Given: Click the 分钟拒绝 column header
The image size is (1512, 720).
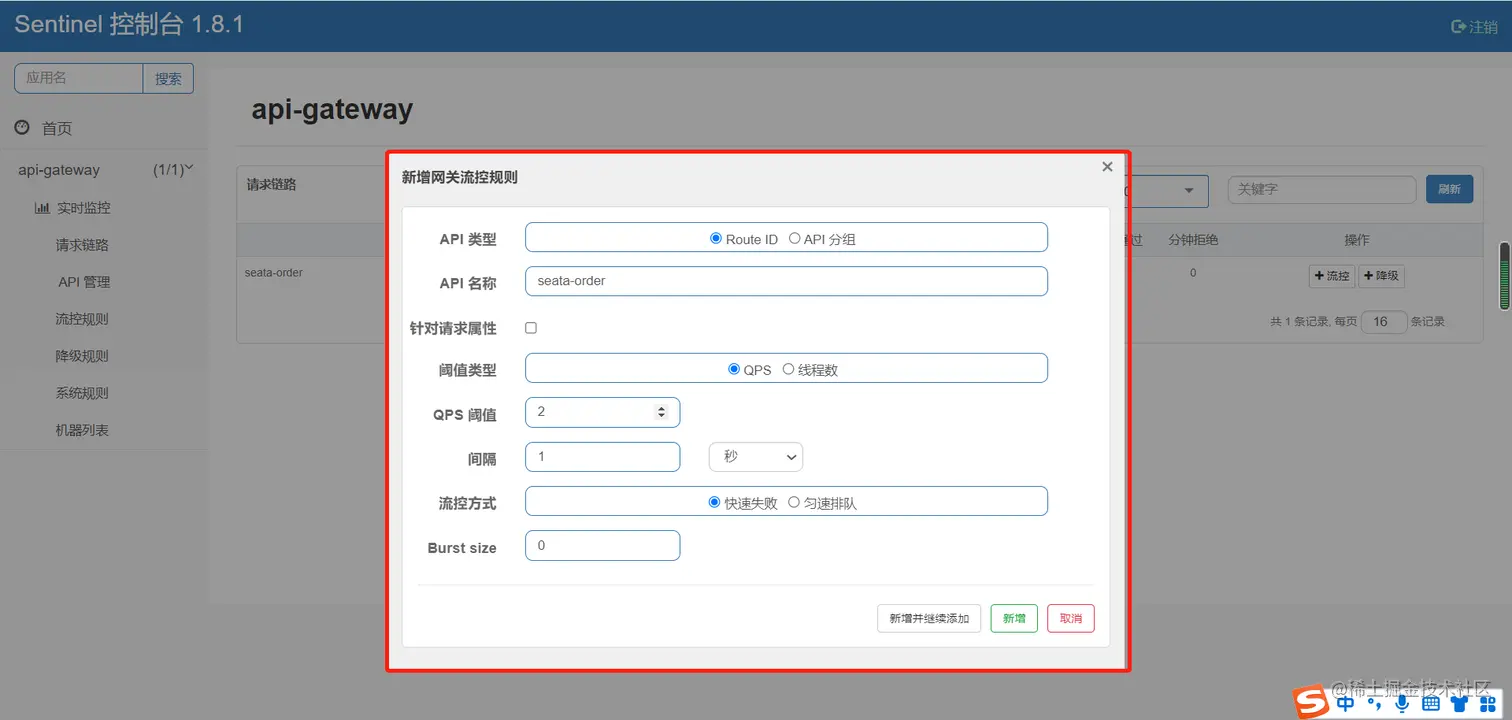Looking at the screenshot, I should 1193,240.
